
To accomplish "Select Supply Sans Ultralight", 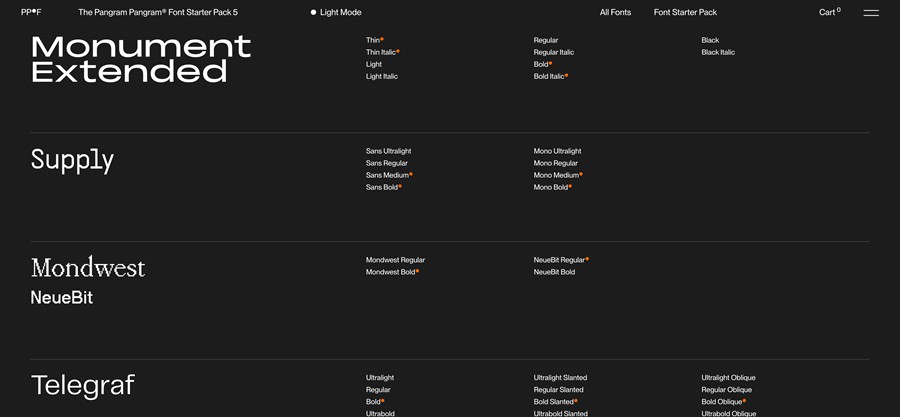I will click(389, 151).
